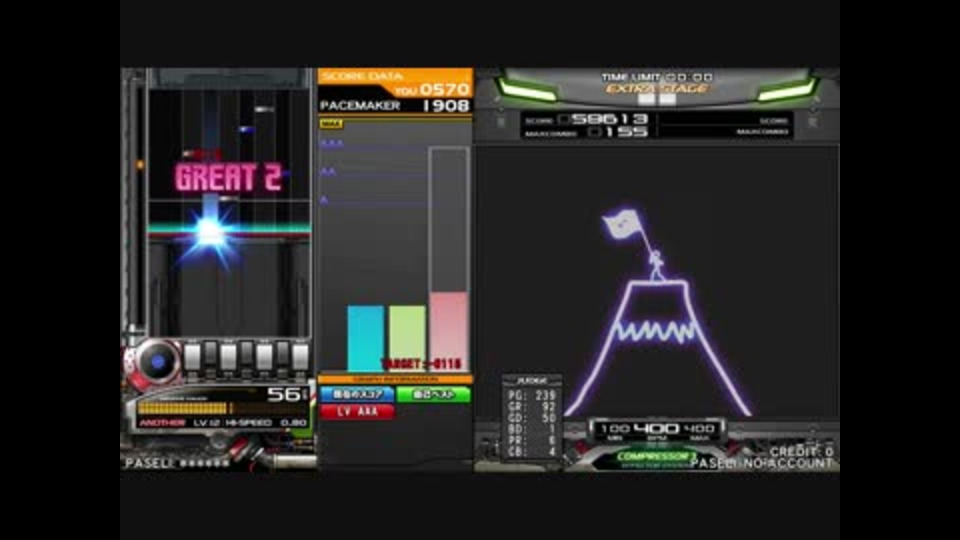Click the HI-SPEED 0.80 value
960x540 pixels.
click(x=266, y=423)
